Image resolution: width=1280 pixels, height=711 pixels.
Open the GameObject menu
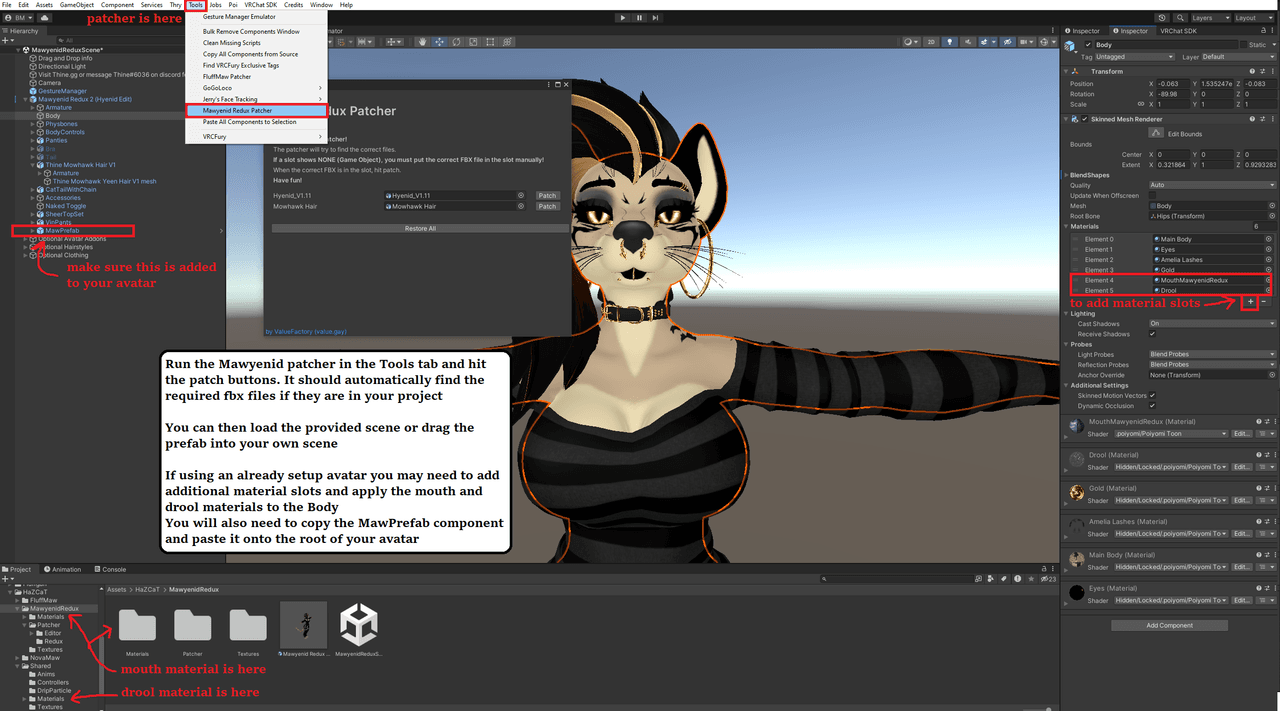76,5
